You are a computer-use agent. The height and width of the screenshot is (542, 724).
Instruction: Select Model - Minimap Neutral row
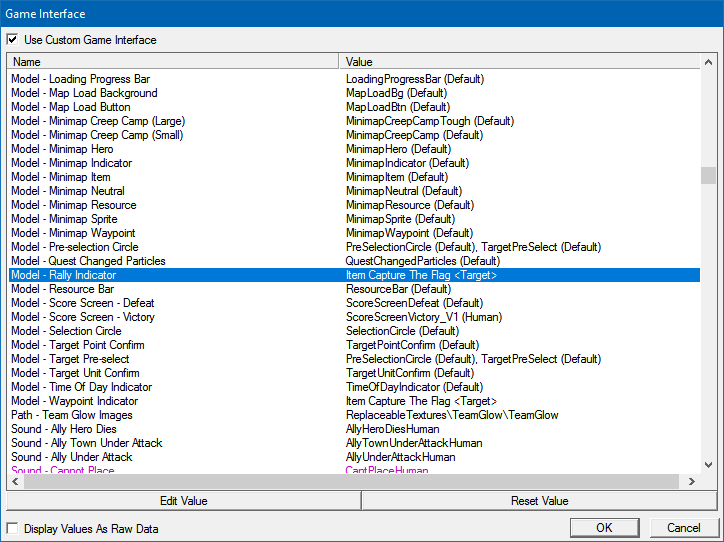(354, 191)
